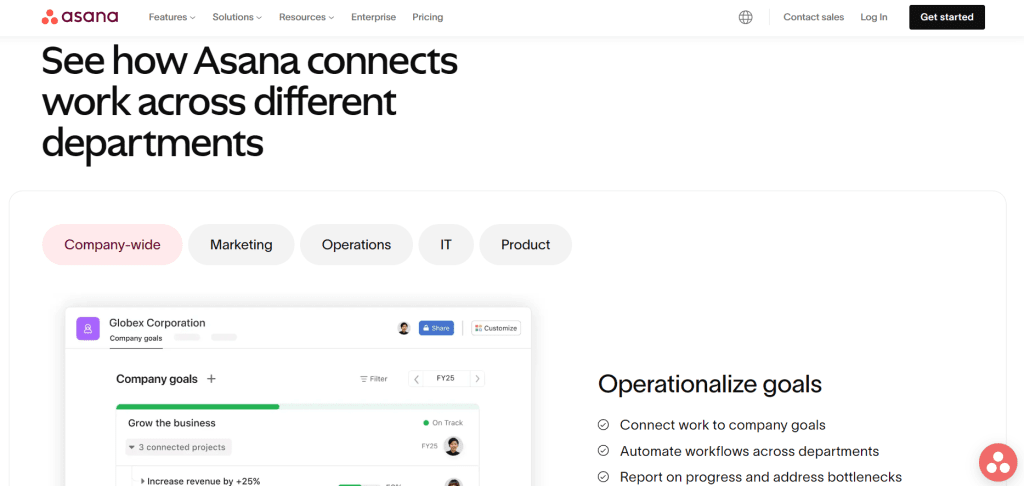Open the Asana logo home link
Image resolution: width=1024 pixels, height=486 pixels.
pos(80,17)
